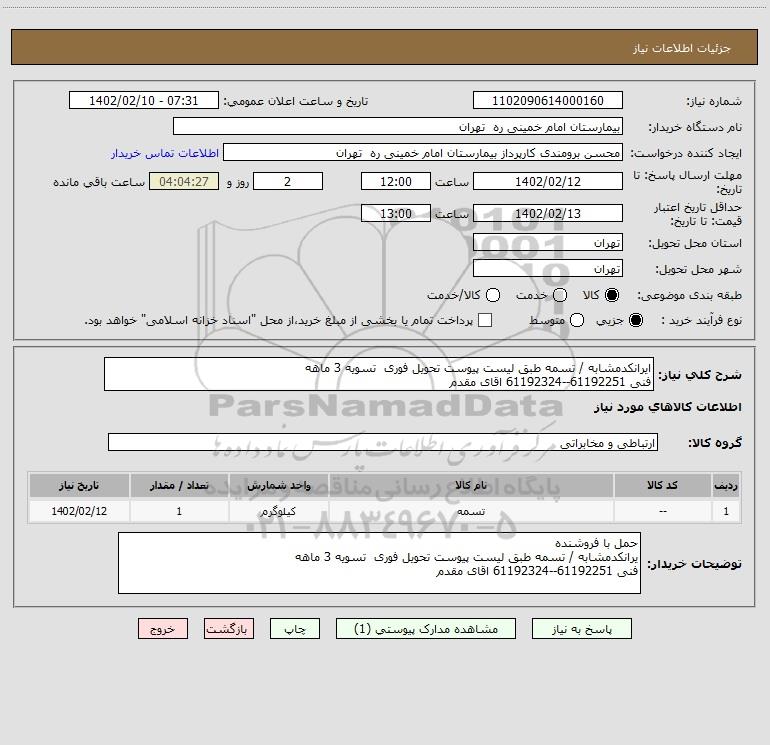
Task: Click the ردیف column header
Action: coord(726,485)
